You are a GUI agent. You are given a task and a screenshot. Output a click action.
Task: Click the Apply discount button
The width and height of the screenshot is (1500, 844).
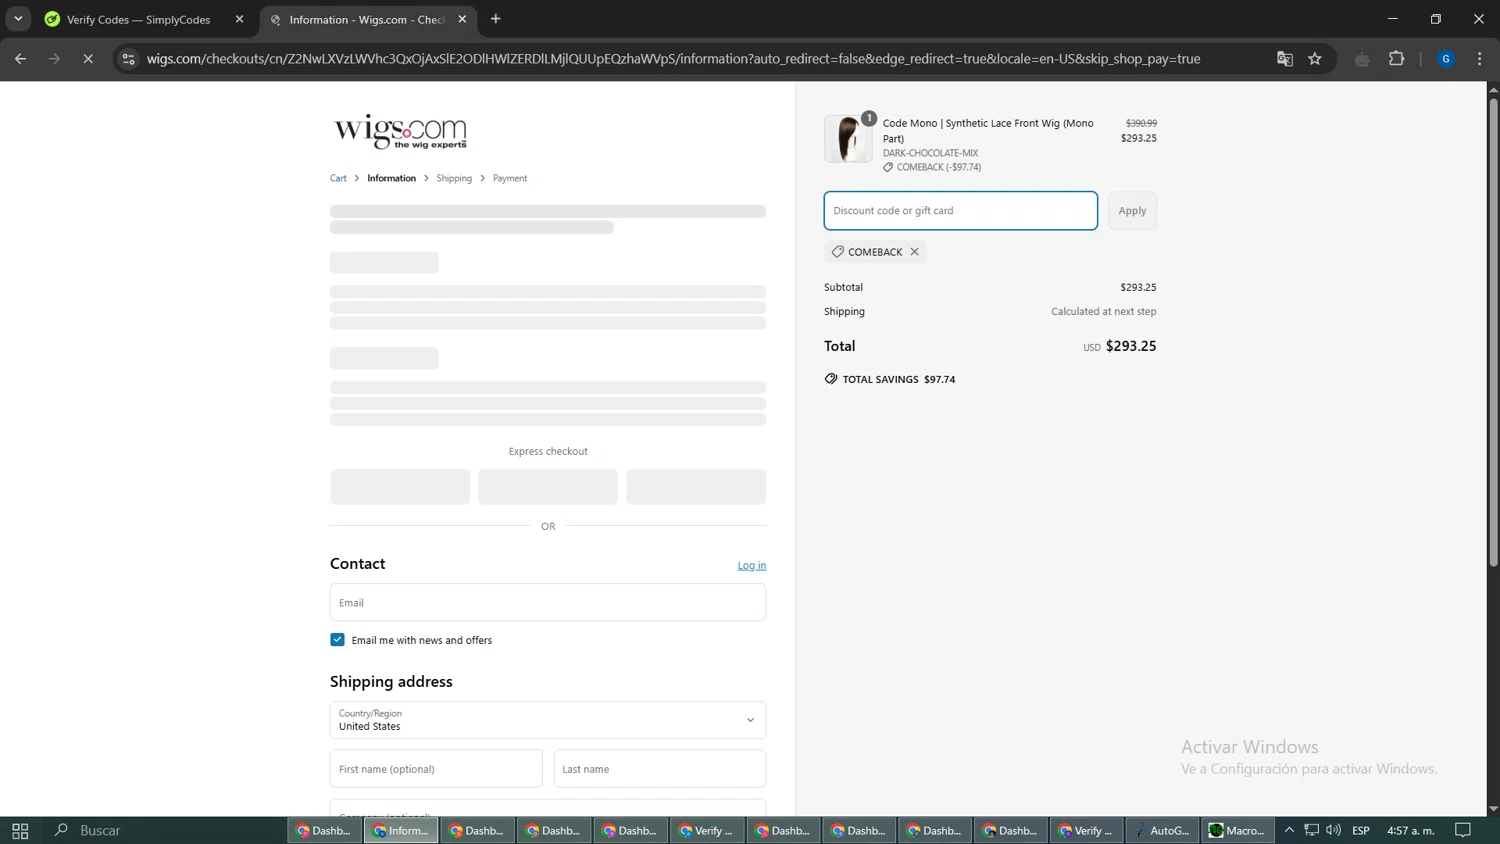(x=1132, y=211)
